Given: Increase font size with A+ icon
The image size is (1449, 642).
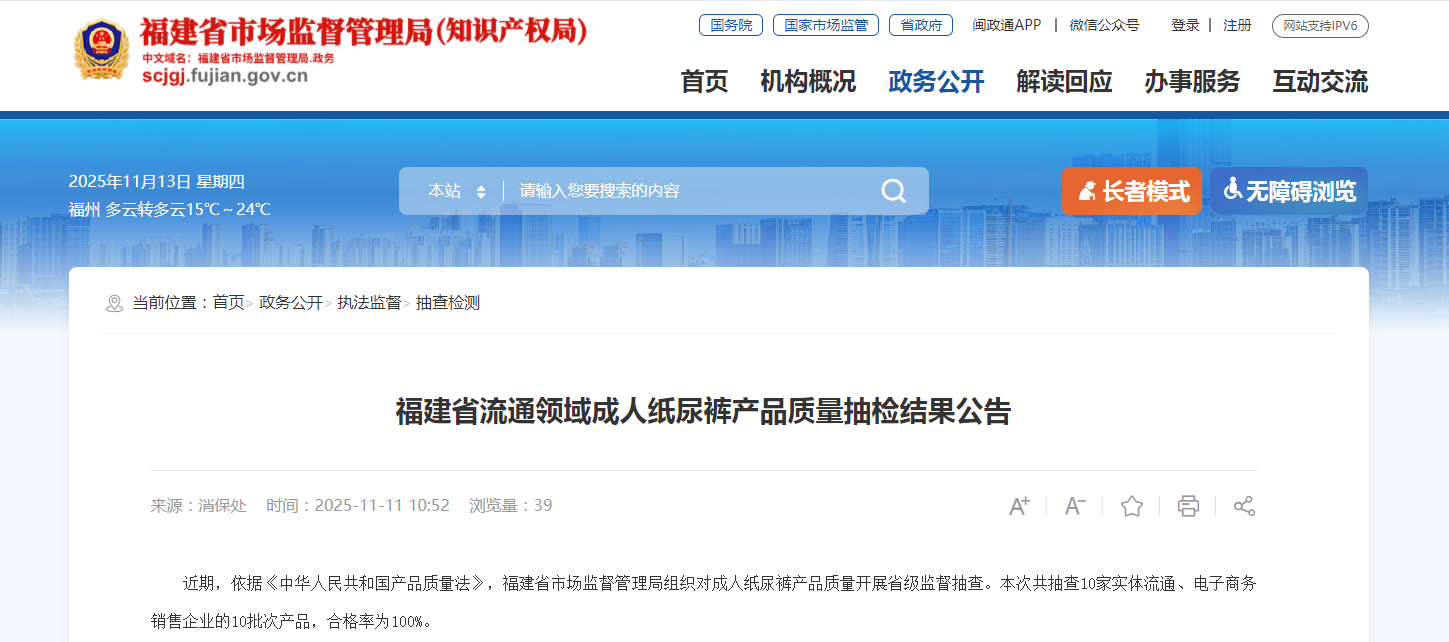Looking at the screenshot, I should [x=1019, y=506].
